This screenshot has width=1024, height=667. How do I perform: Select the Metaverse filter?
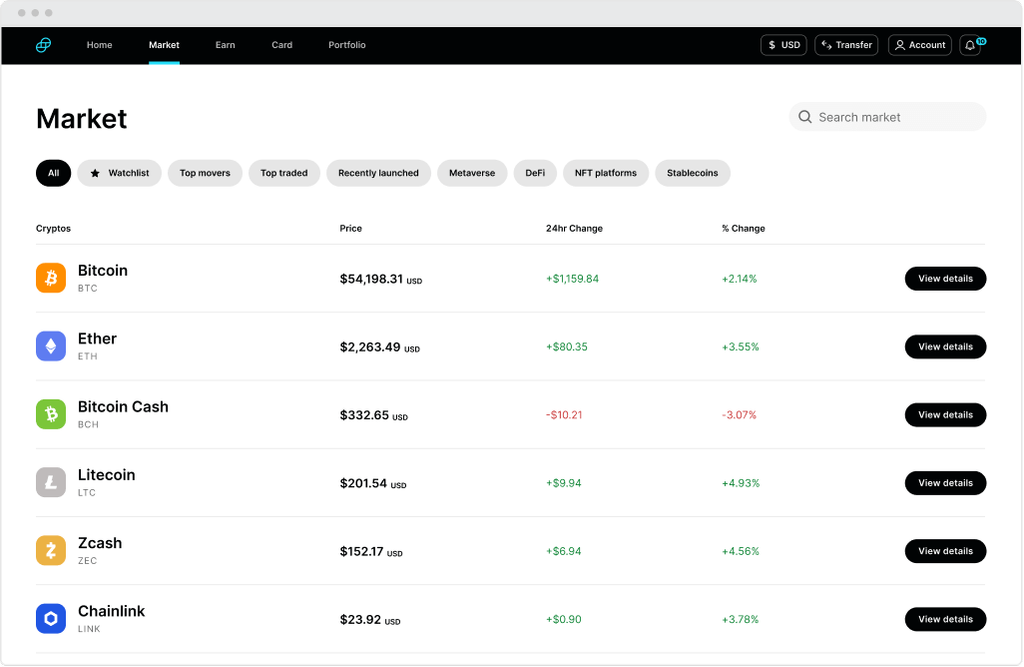pos(472,173)
